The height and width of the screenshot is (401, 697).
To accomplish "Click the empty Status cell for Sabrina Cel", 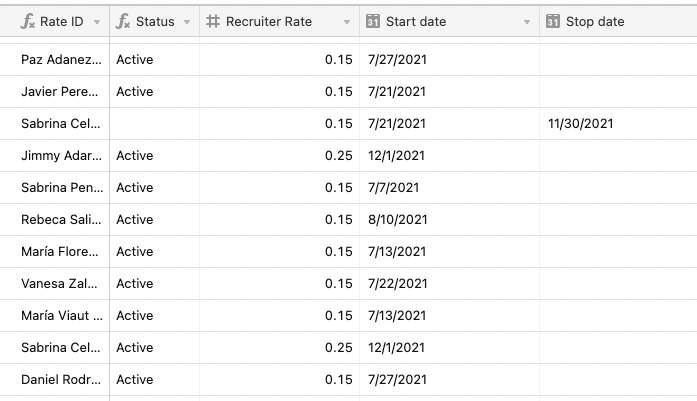I will pos(155,124).
